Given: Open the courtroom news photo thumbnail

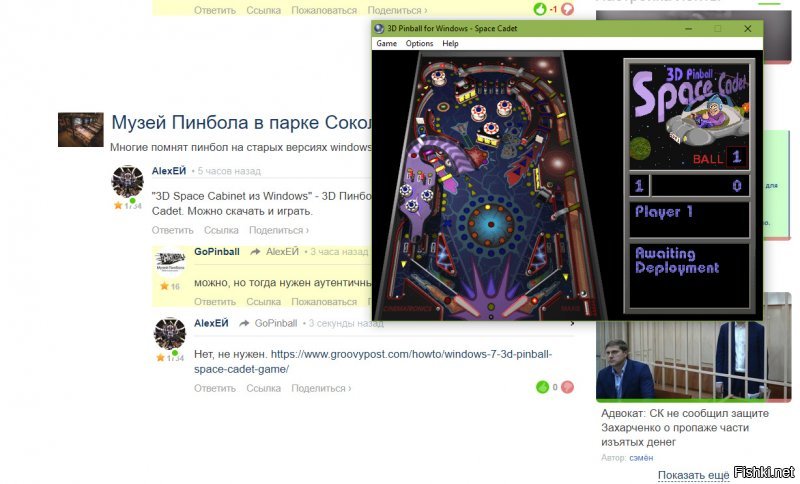Looking at the screenshot, I should (x=693, y=347).
